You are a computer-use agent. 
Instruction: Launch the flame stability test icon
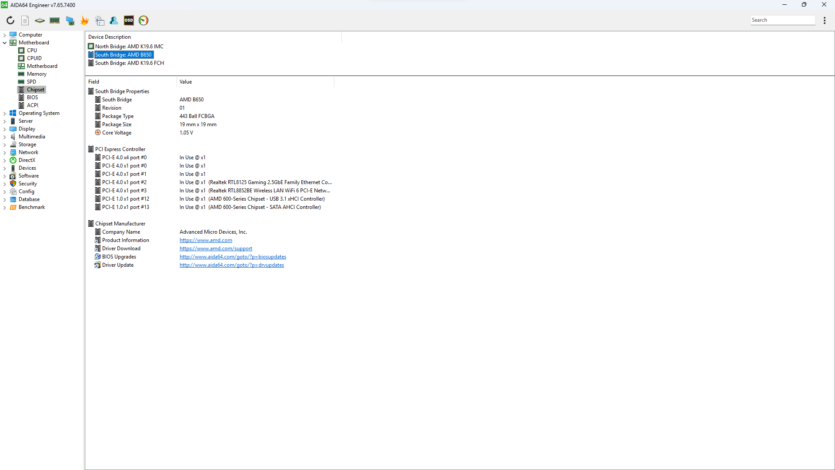coord(84,20)
